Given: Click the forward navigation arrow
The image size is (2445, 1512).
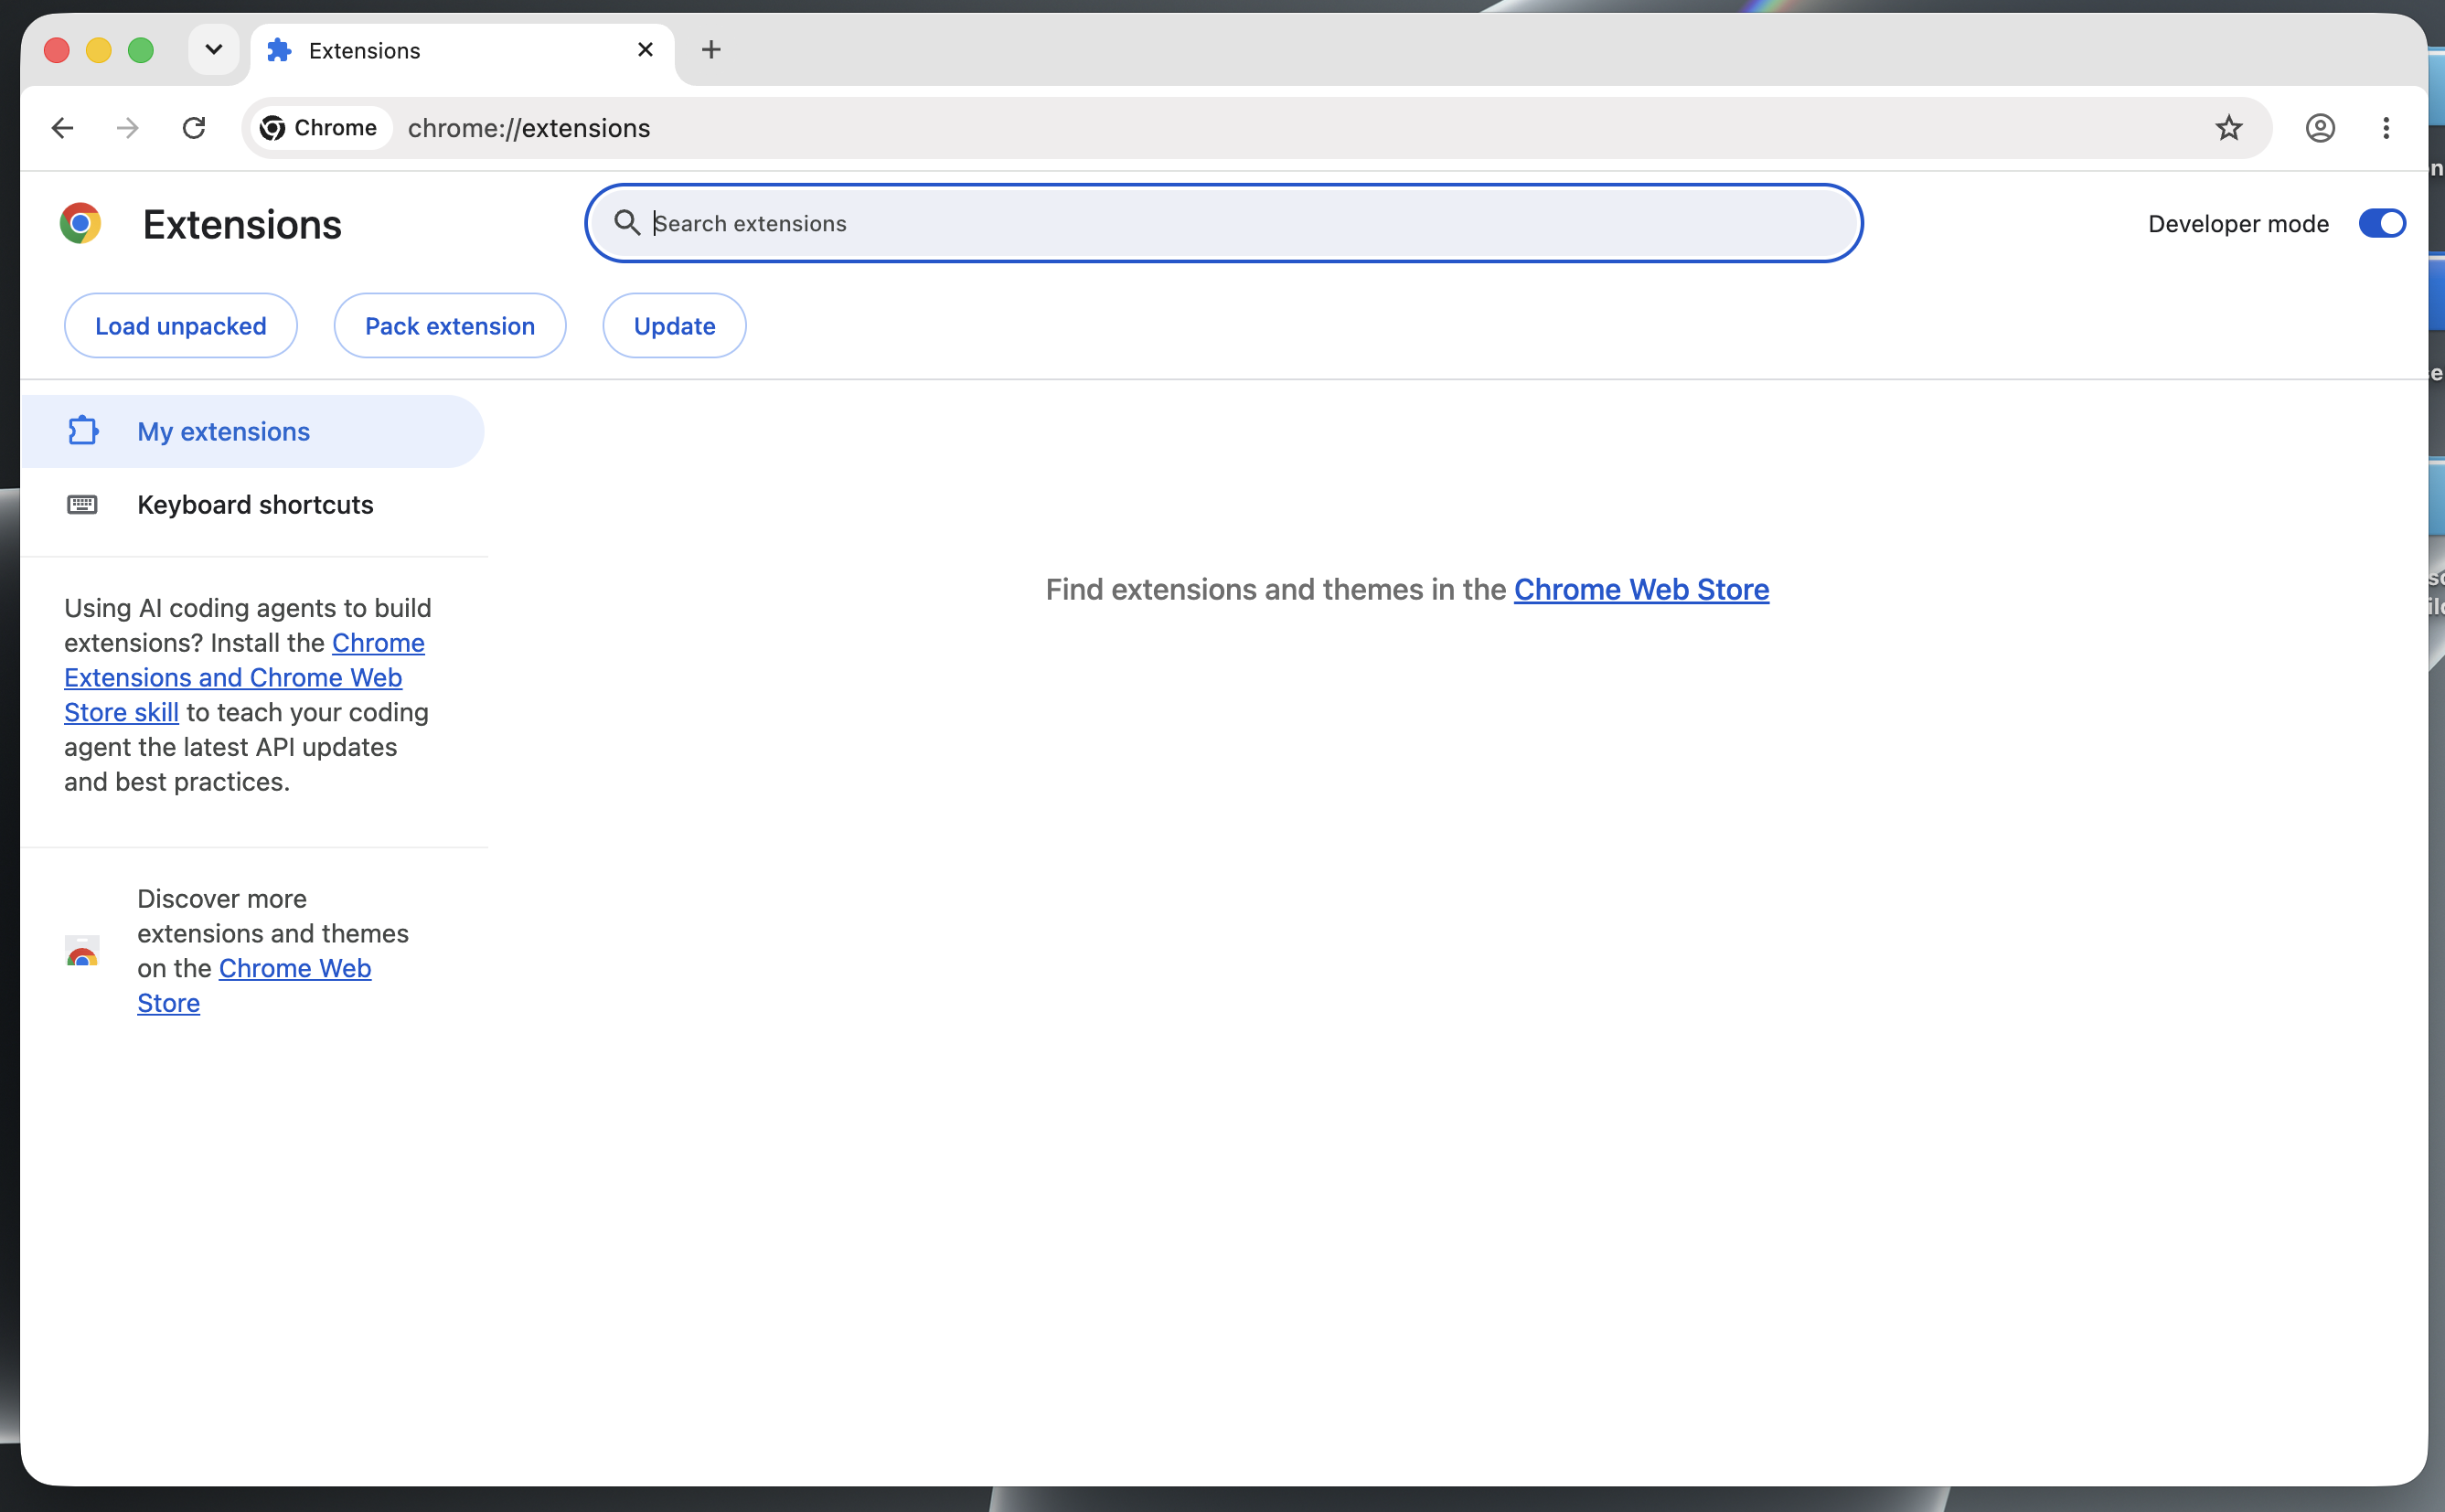Looking at the screenshot, I should pos(128,128).
